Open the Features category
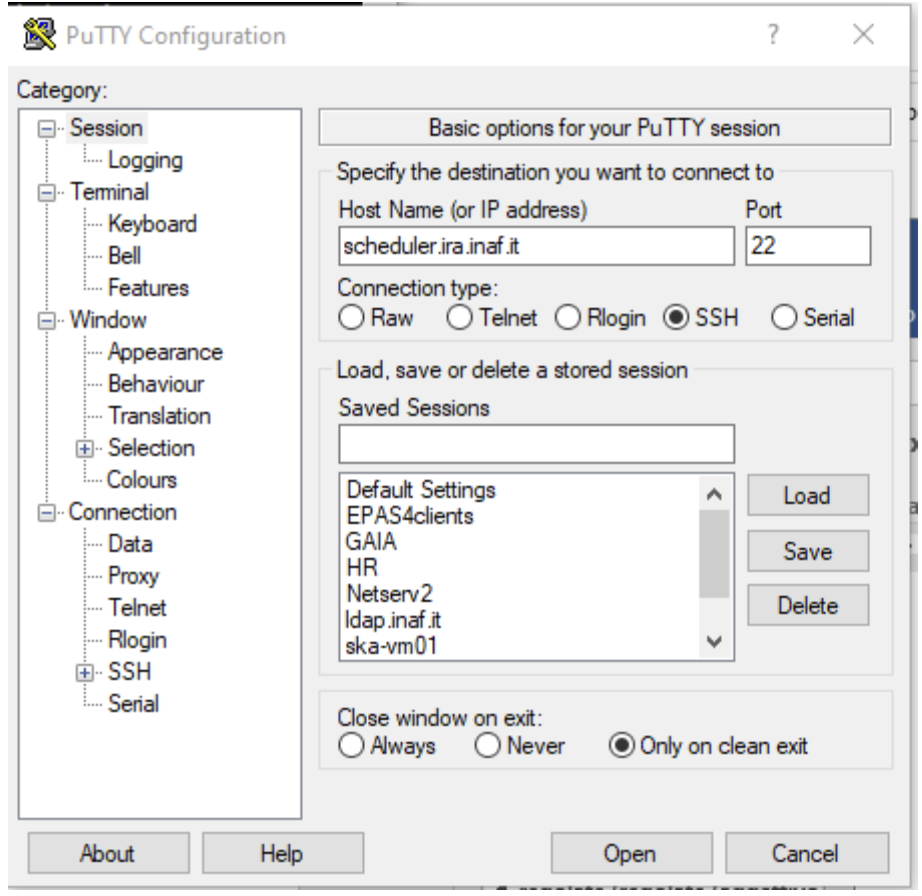Image resolution: width=922 pixels, height=896 pixels. (148, 288)
